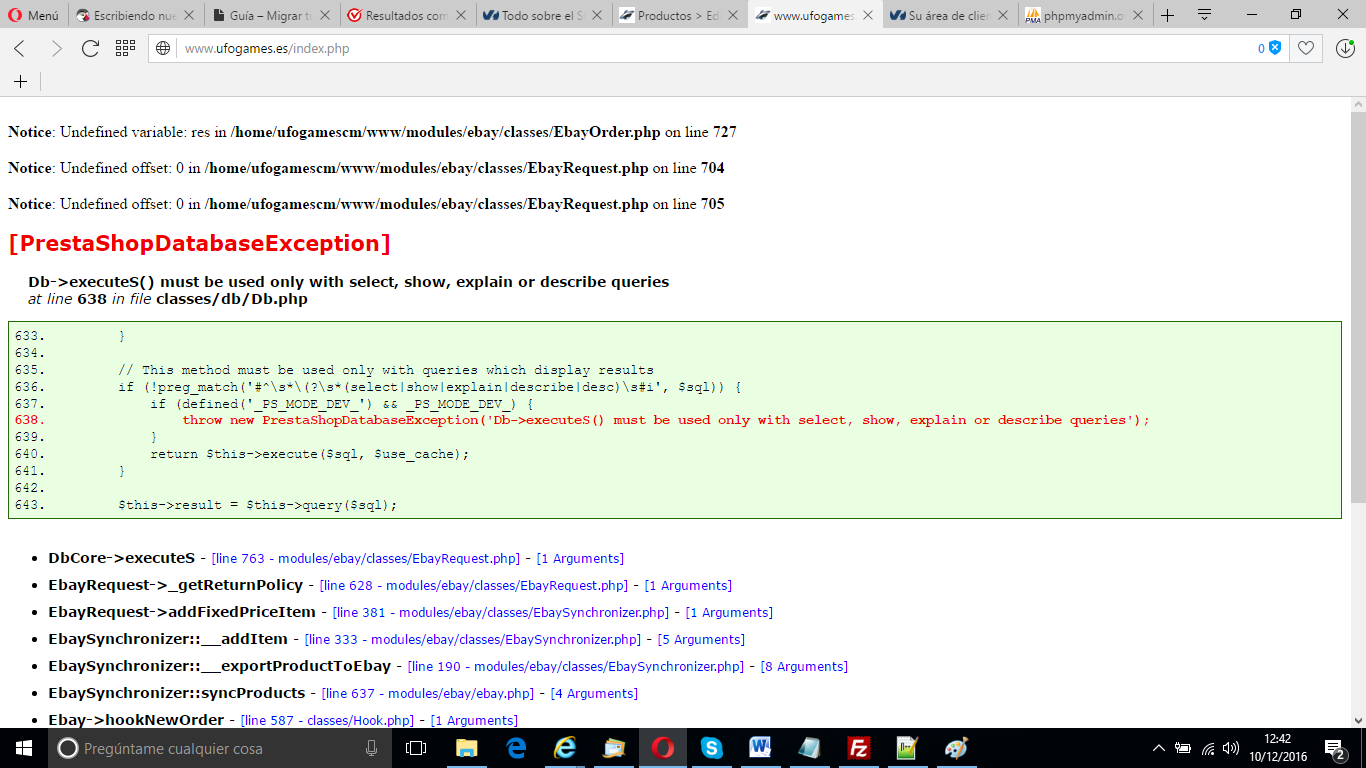Switch to the 'Todo sobre el S' tab
Screen dimensions: 1366x768
pos(544,16)
